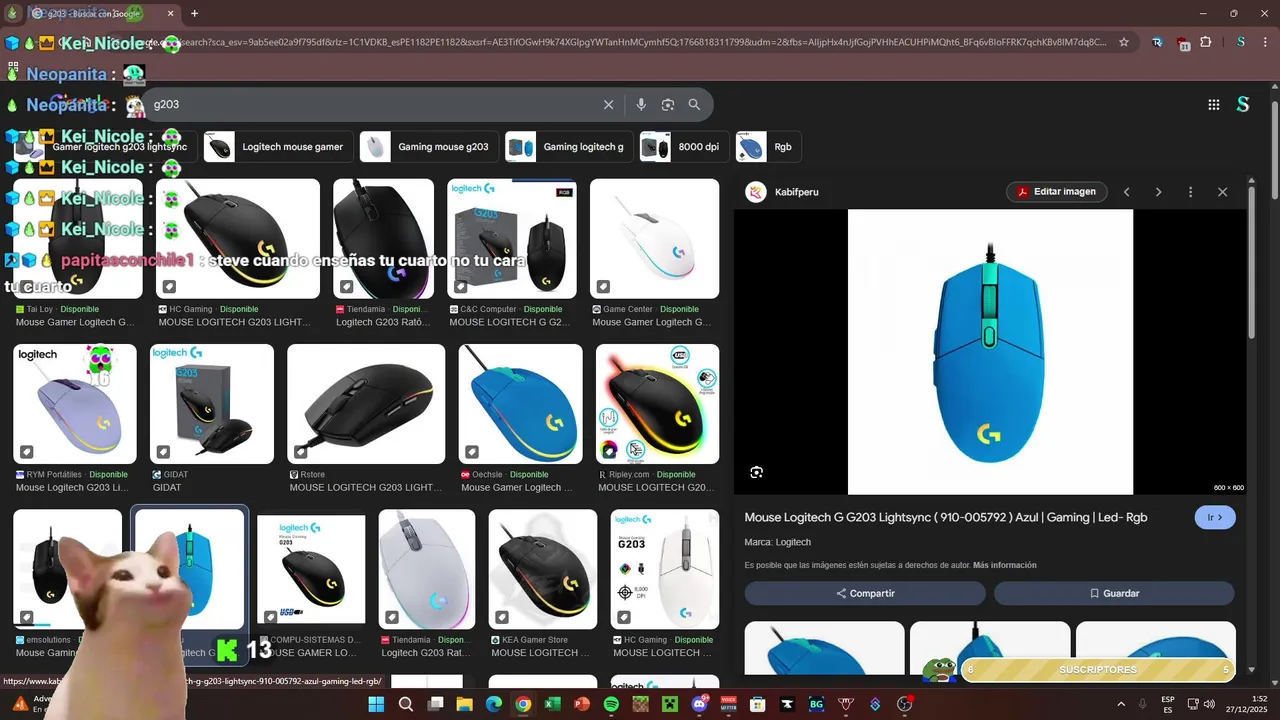
Task: Open Windows Start menu
Action: (376, 704)
